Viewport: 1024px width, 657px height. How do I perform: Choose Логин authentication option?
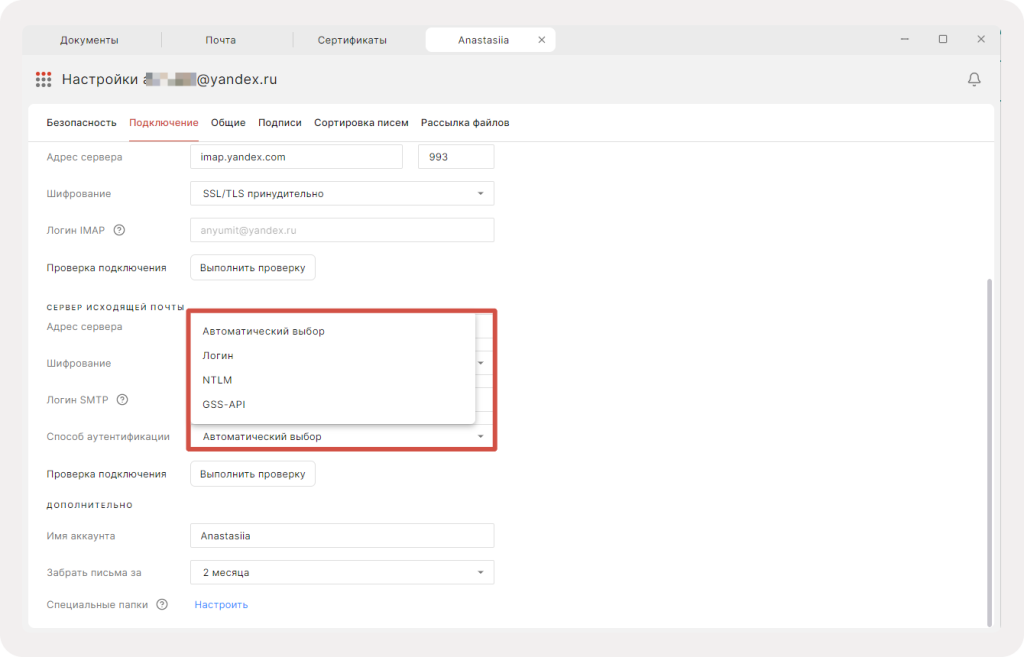coord(333,355)
